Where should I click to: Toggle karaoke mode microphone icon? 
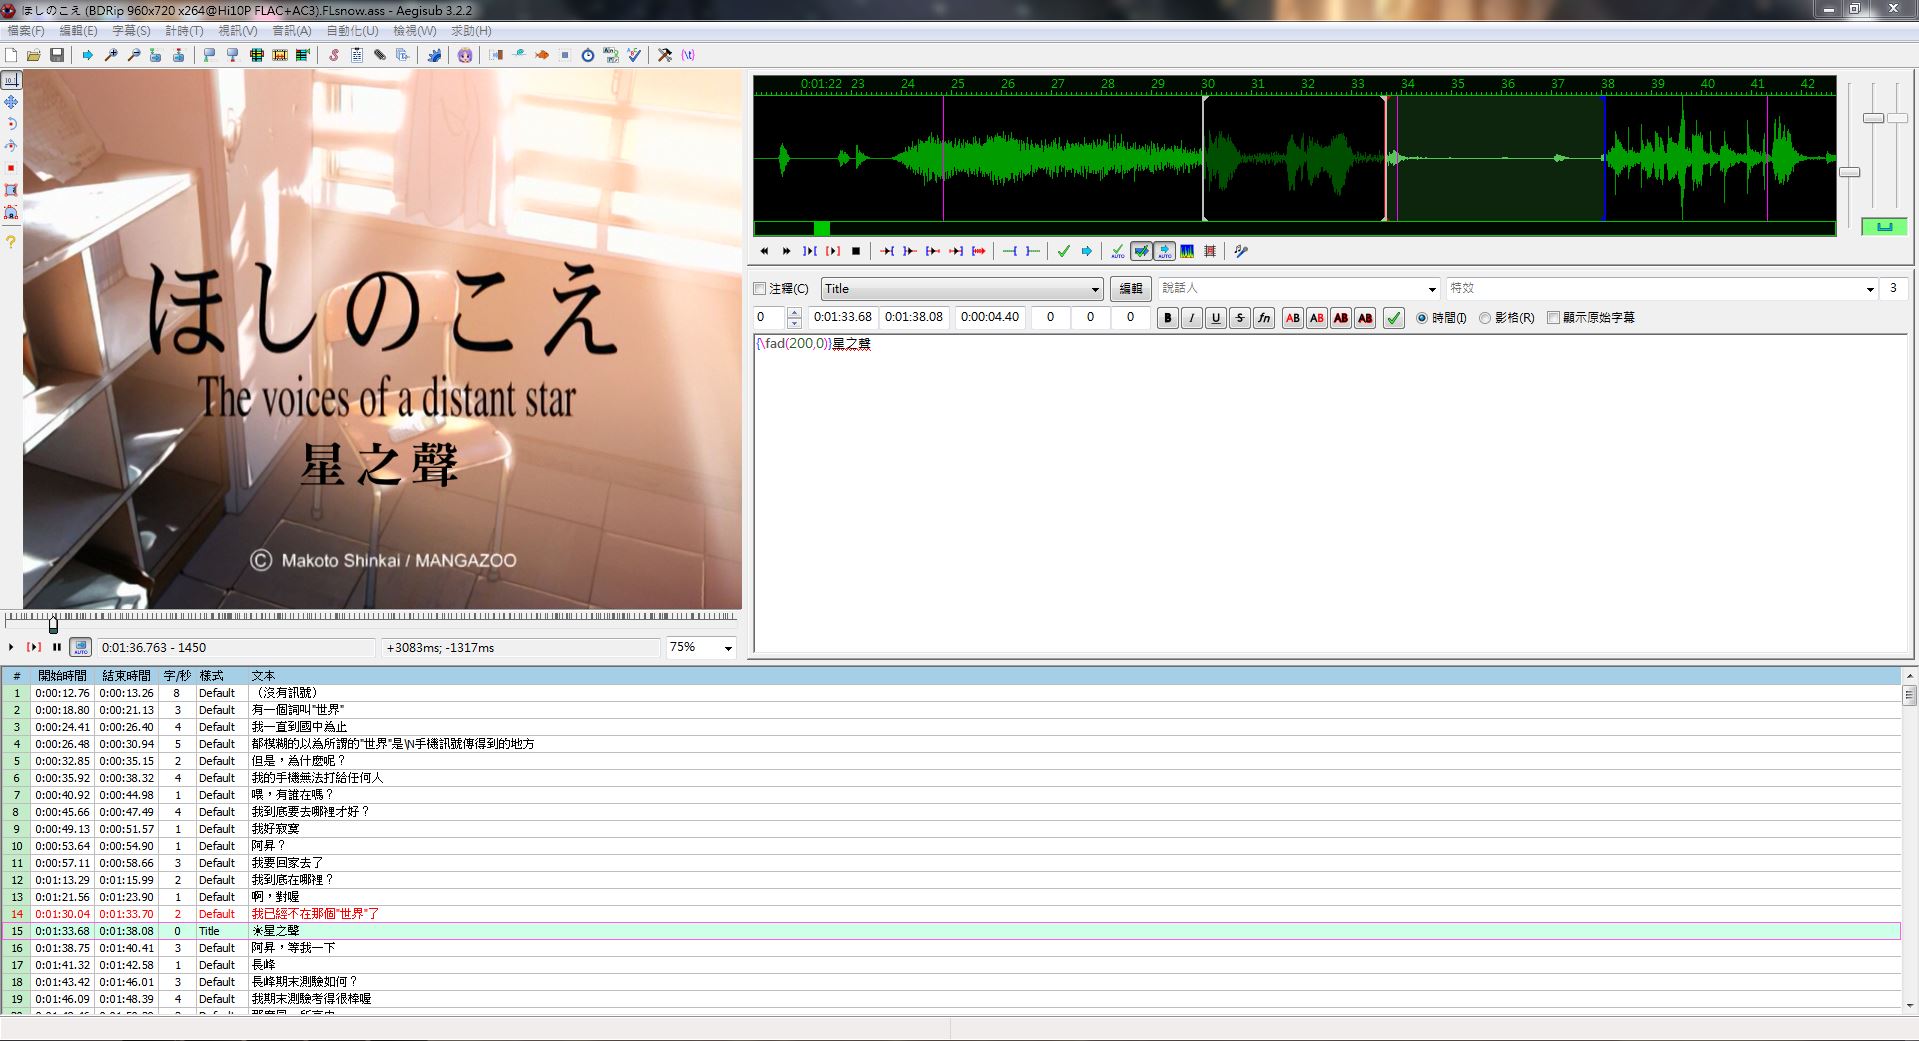pos(1241,251)
